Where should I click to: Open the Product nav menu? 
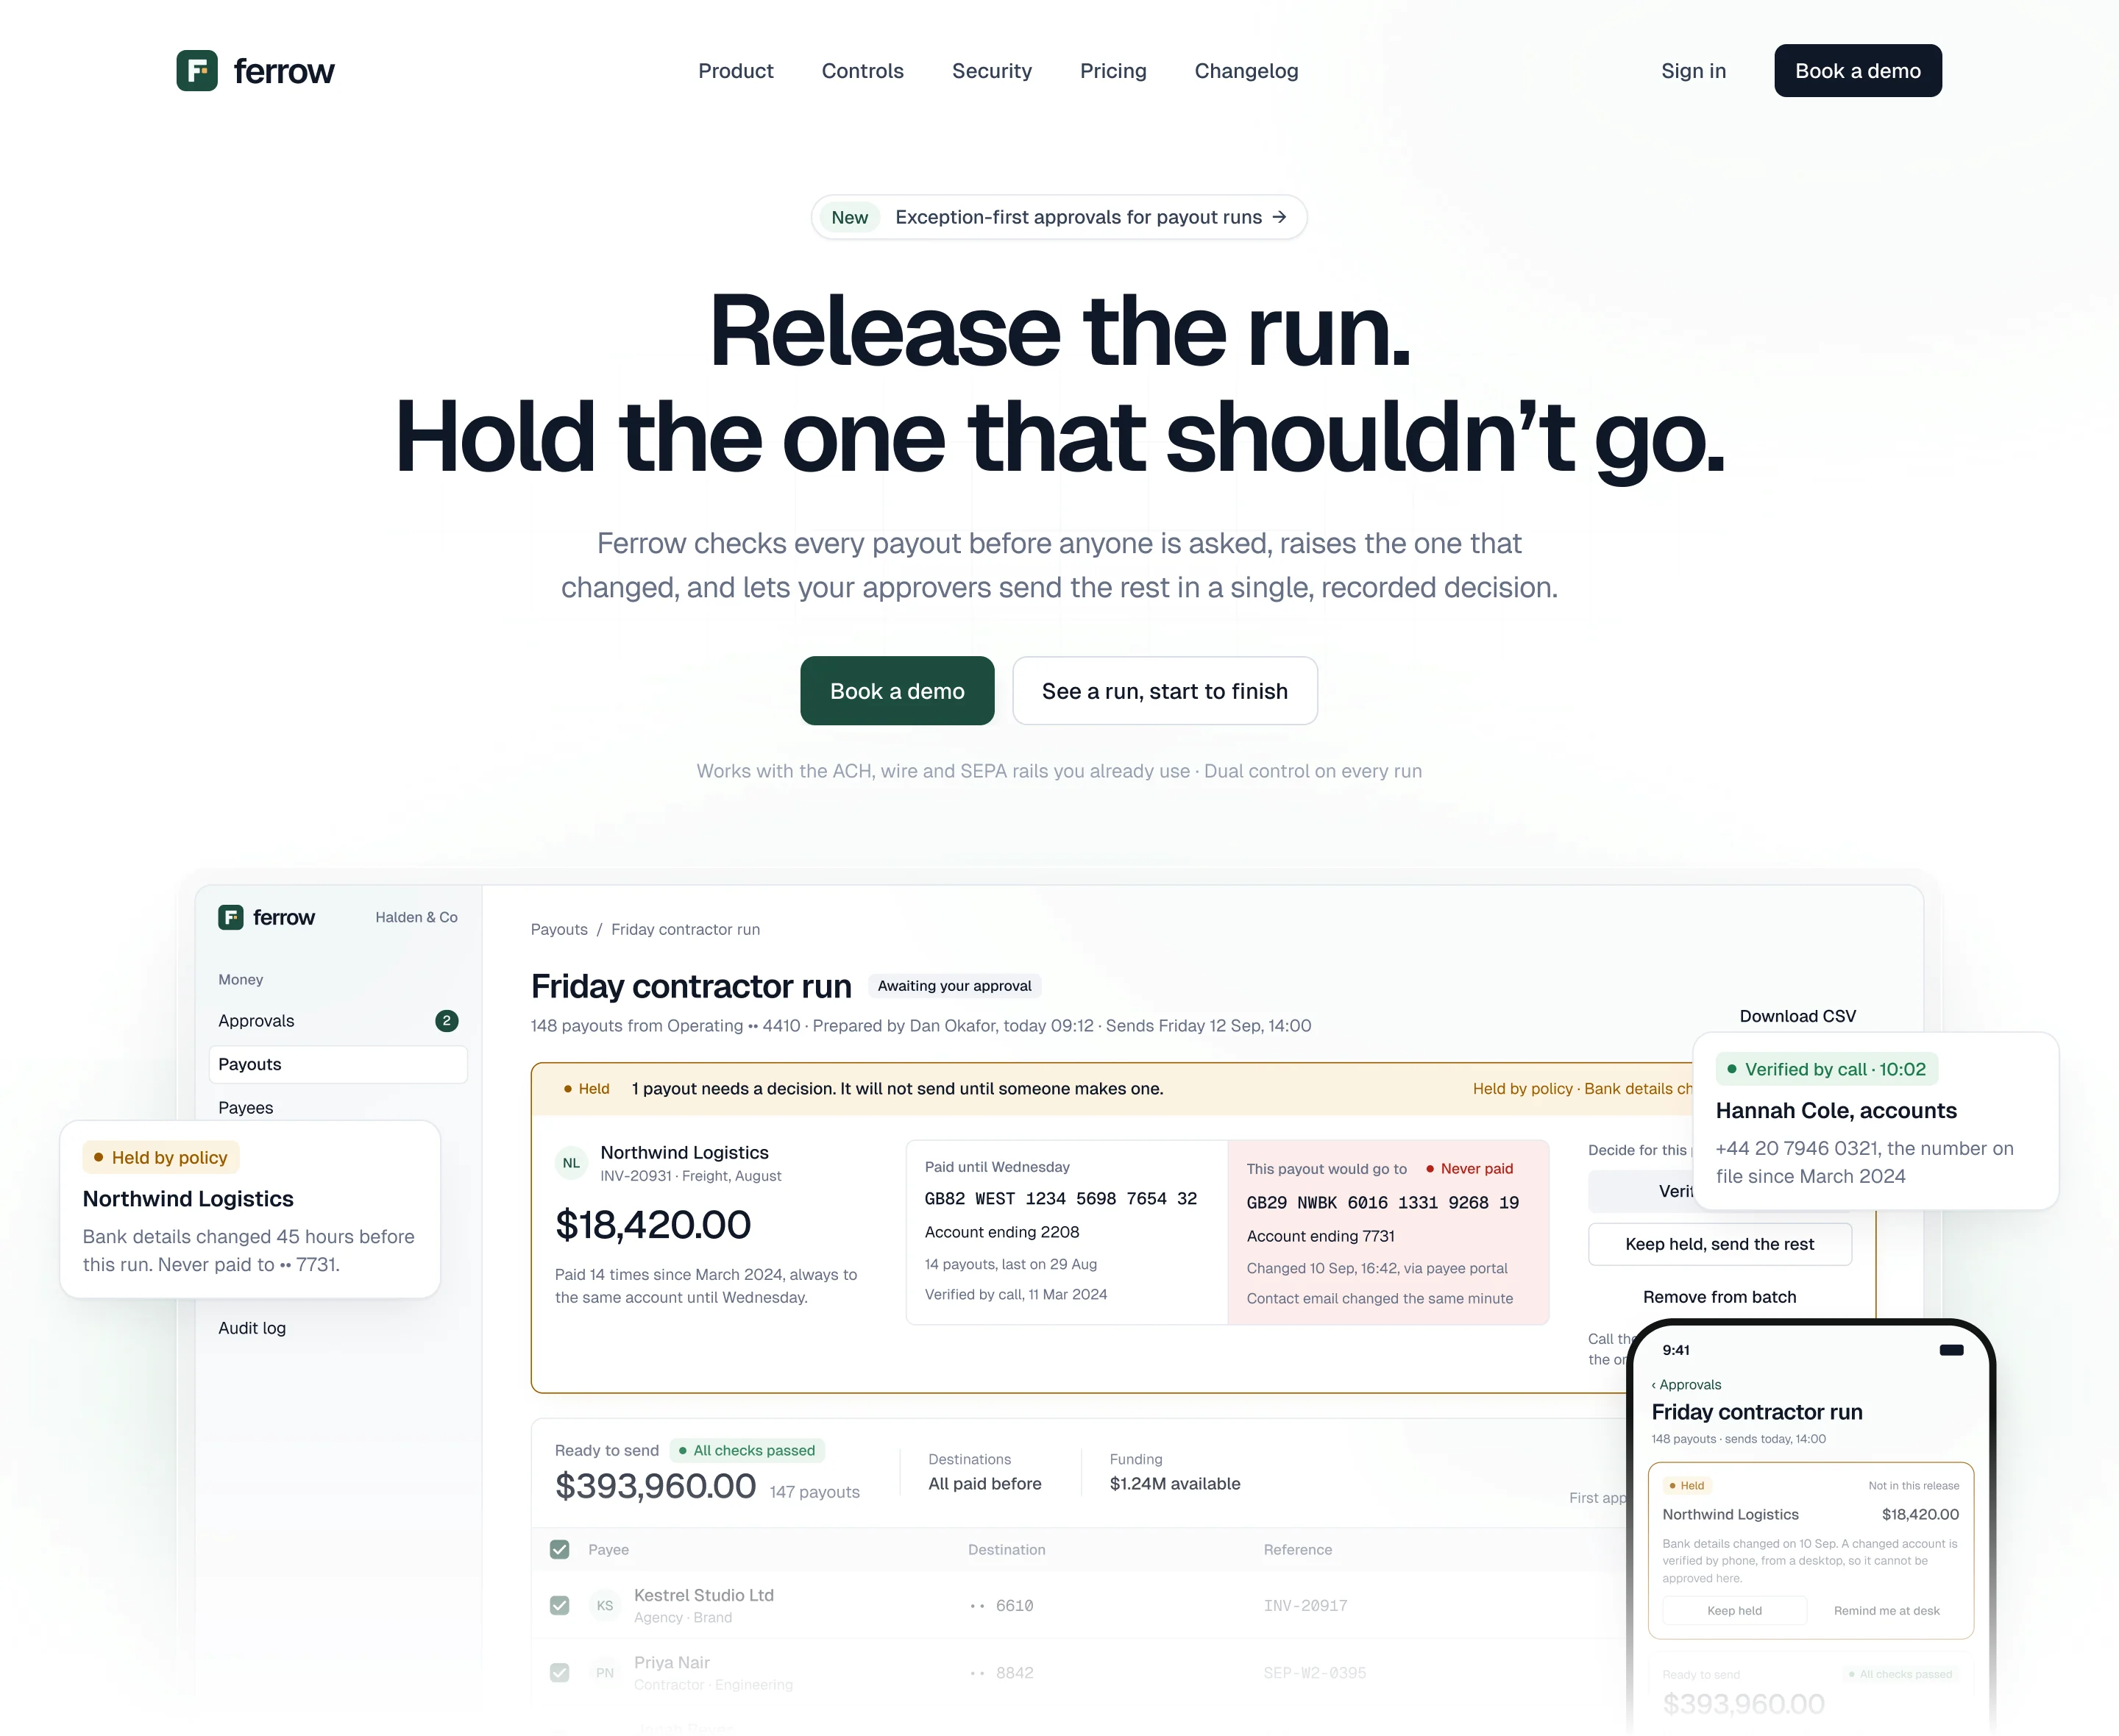pyautogui.click(x=735, y=71)
